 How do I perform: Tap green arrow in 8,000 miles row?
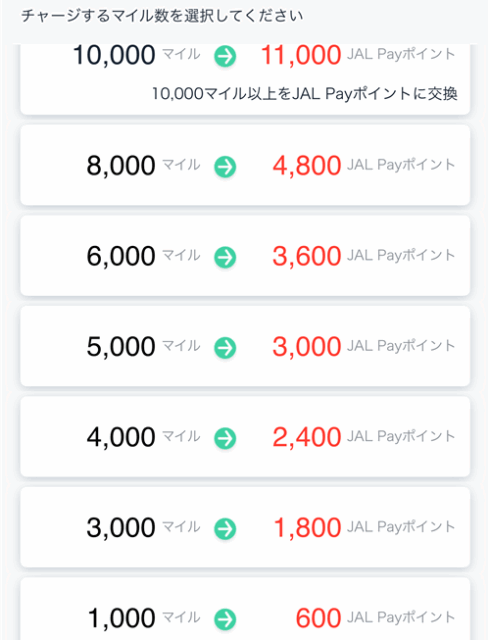pos(225,167)
